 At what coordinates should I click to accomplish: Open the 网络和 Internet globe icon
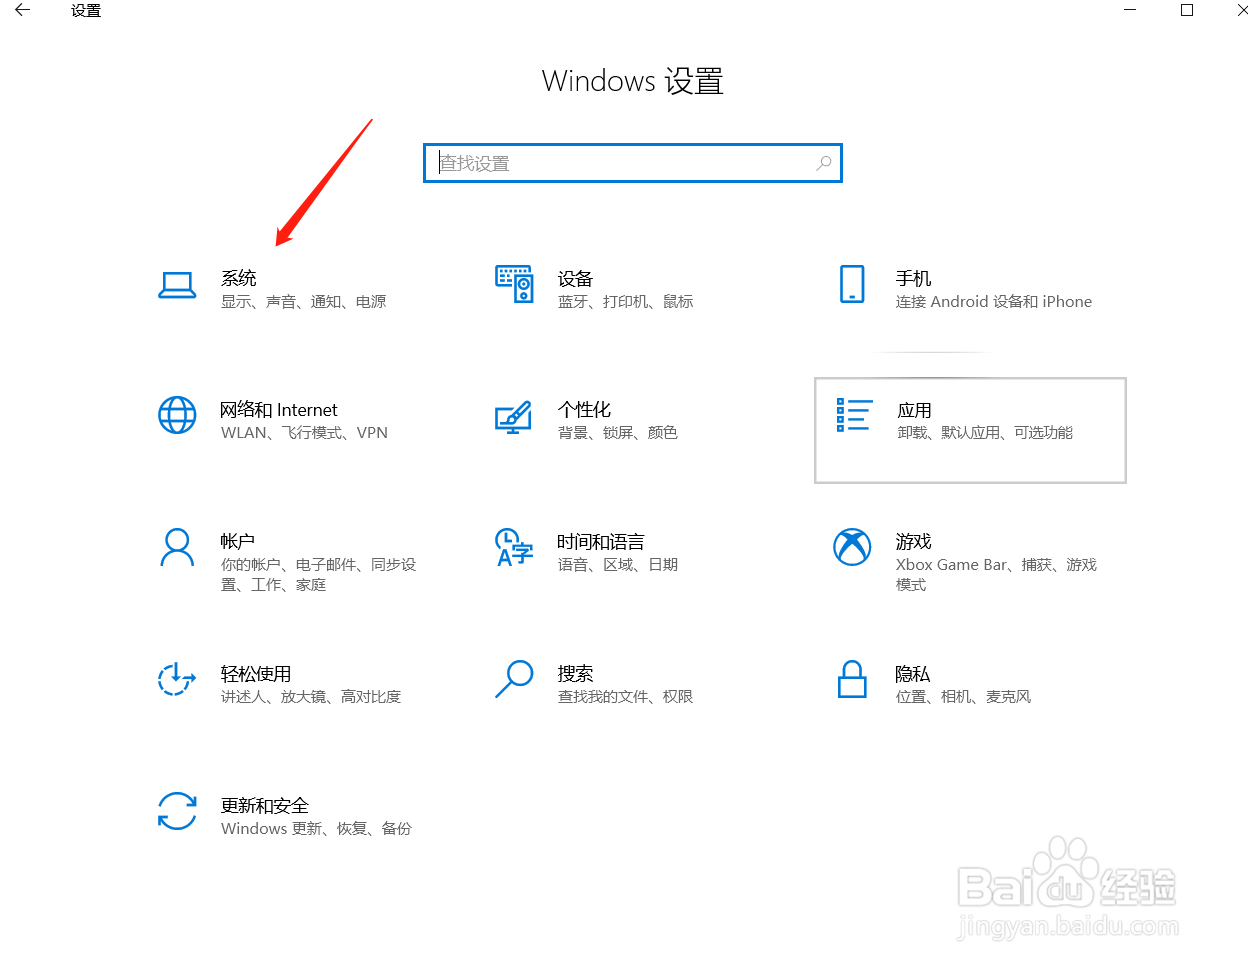177,415
